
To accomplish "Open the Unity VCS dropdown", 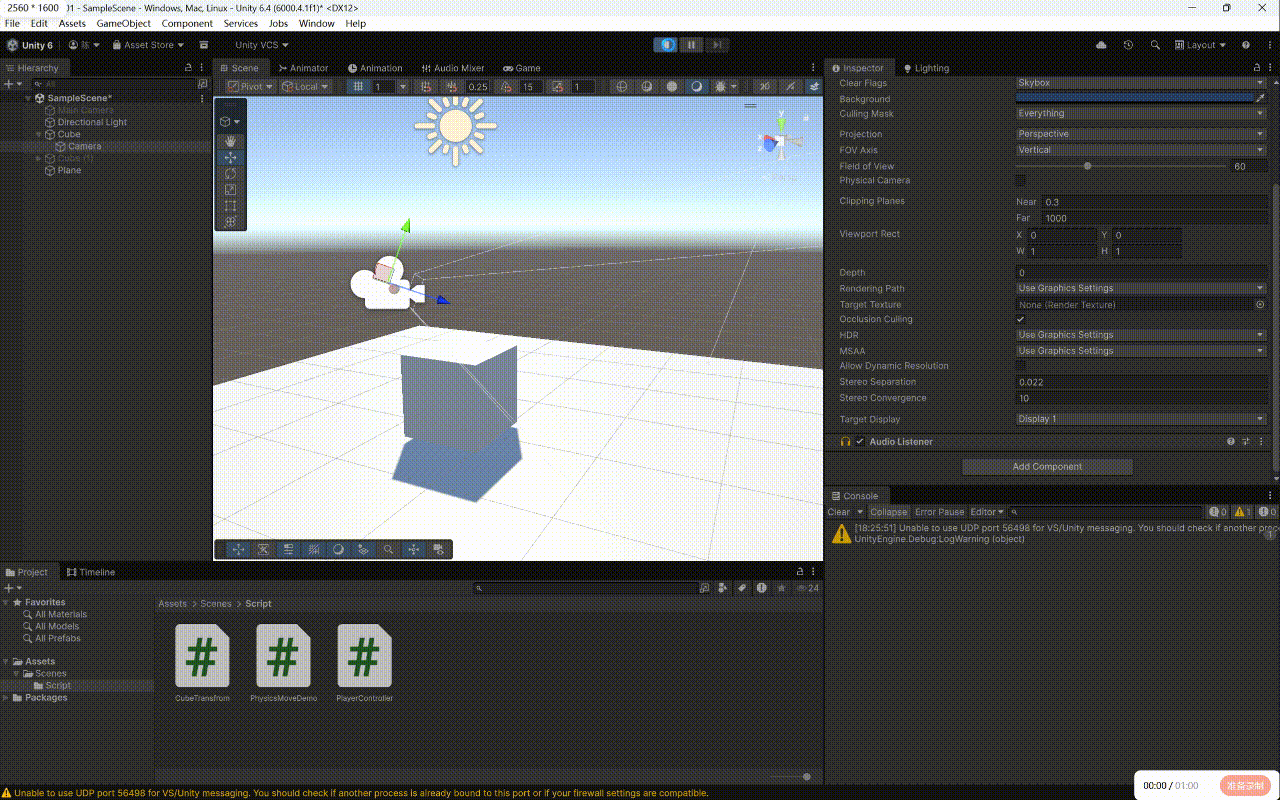I will click(261, 45).
